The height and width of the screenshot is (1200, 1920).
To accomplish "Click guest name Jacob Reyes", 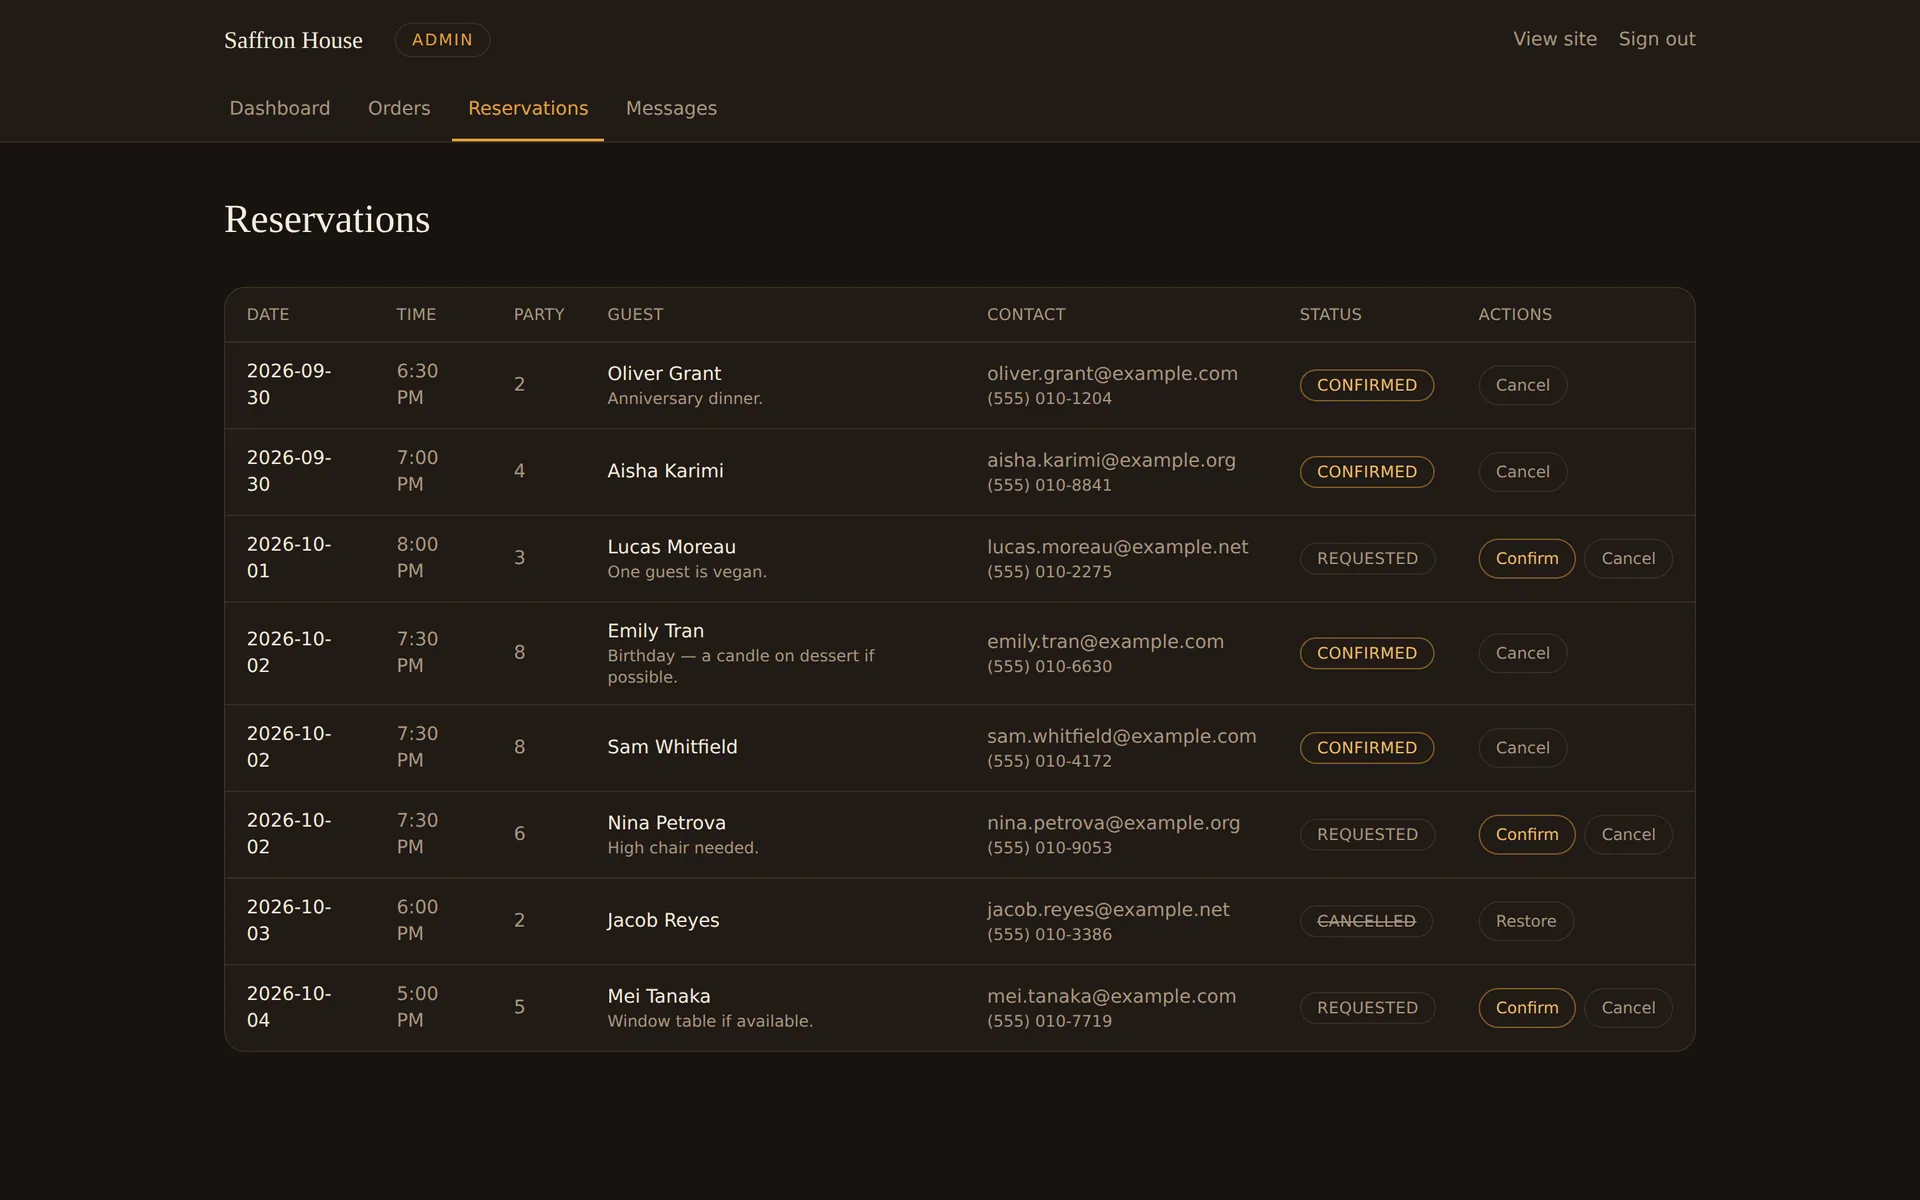I will click(663, 920).
